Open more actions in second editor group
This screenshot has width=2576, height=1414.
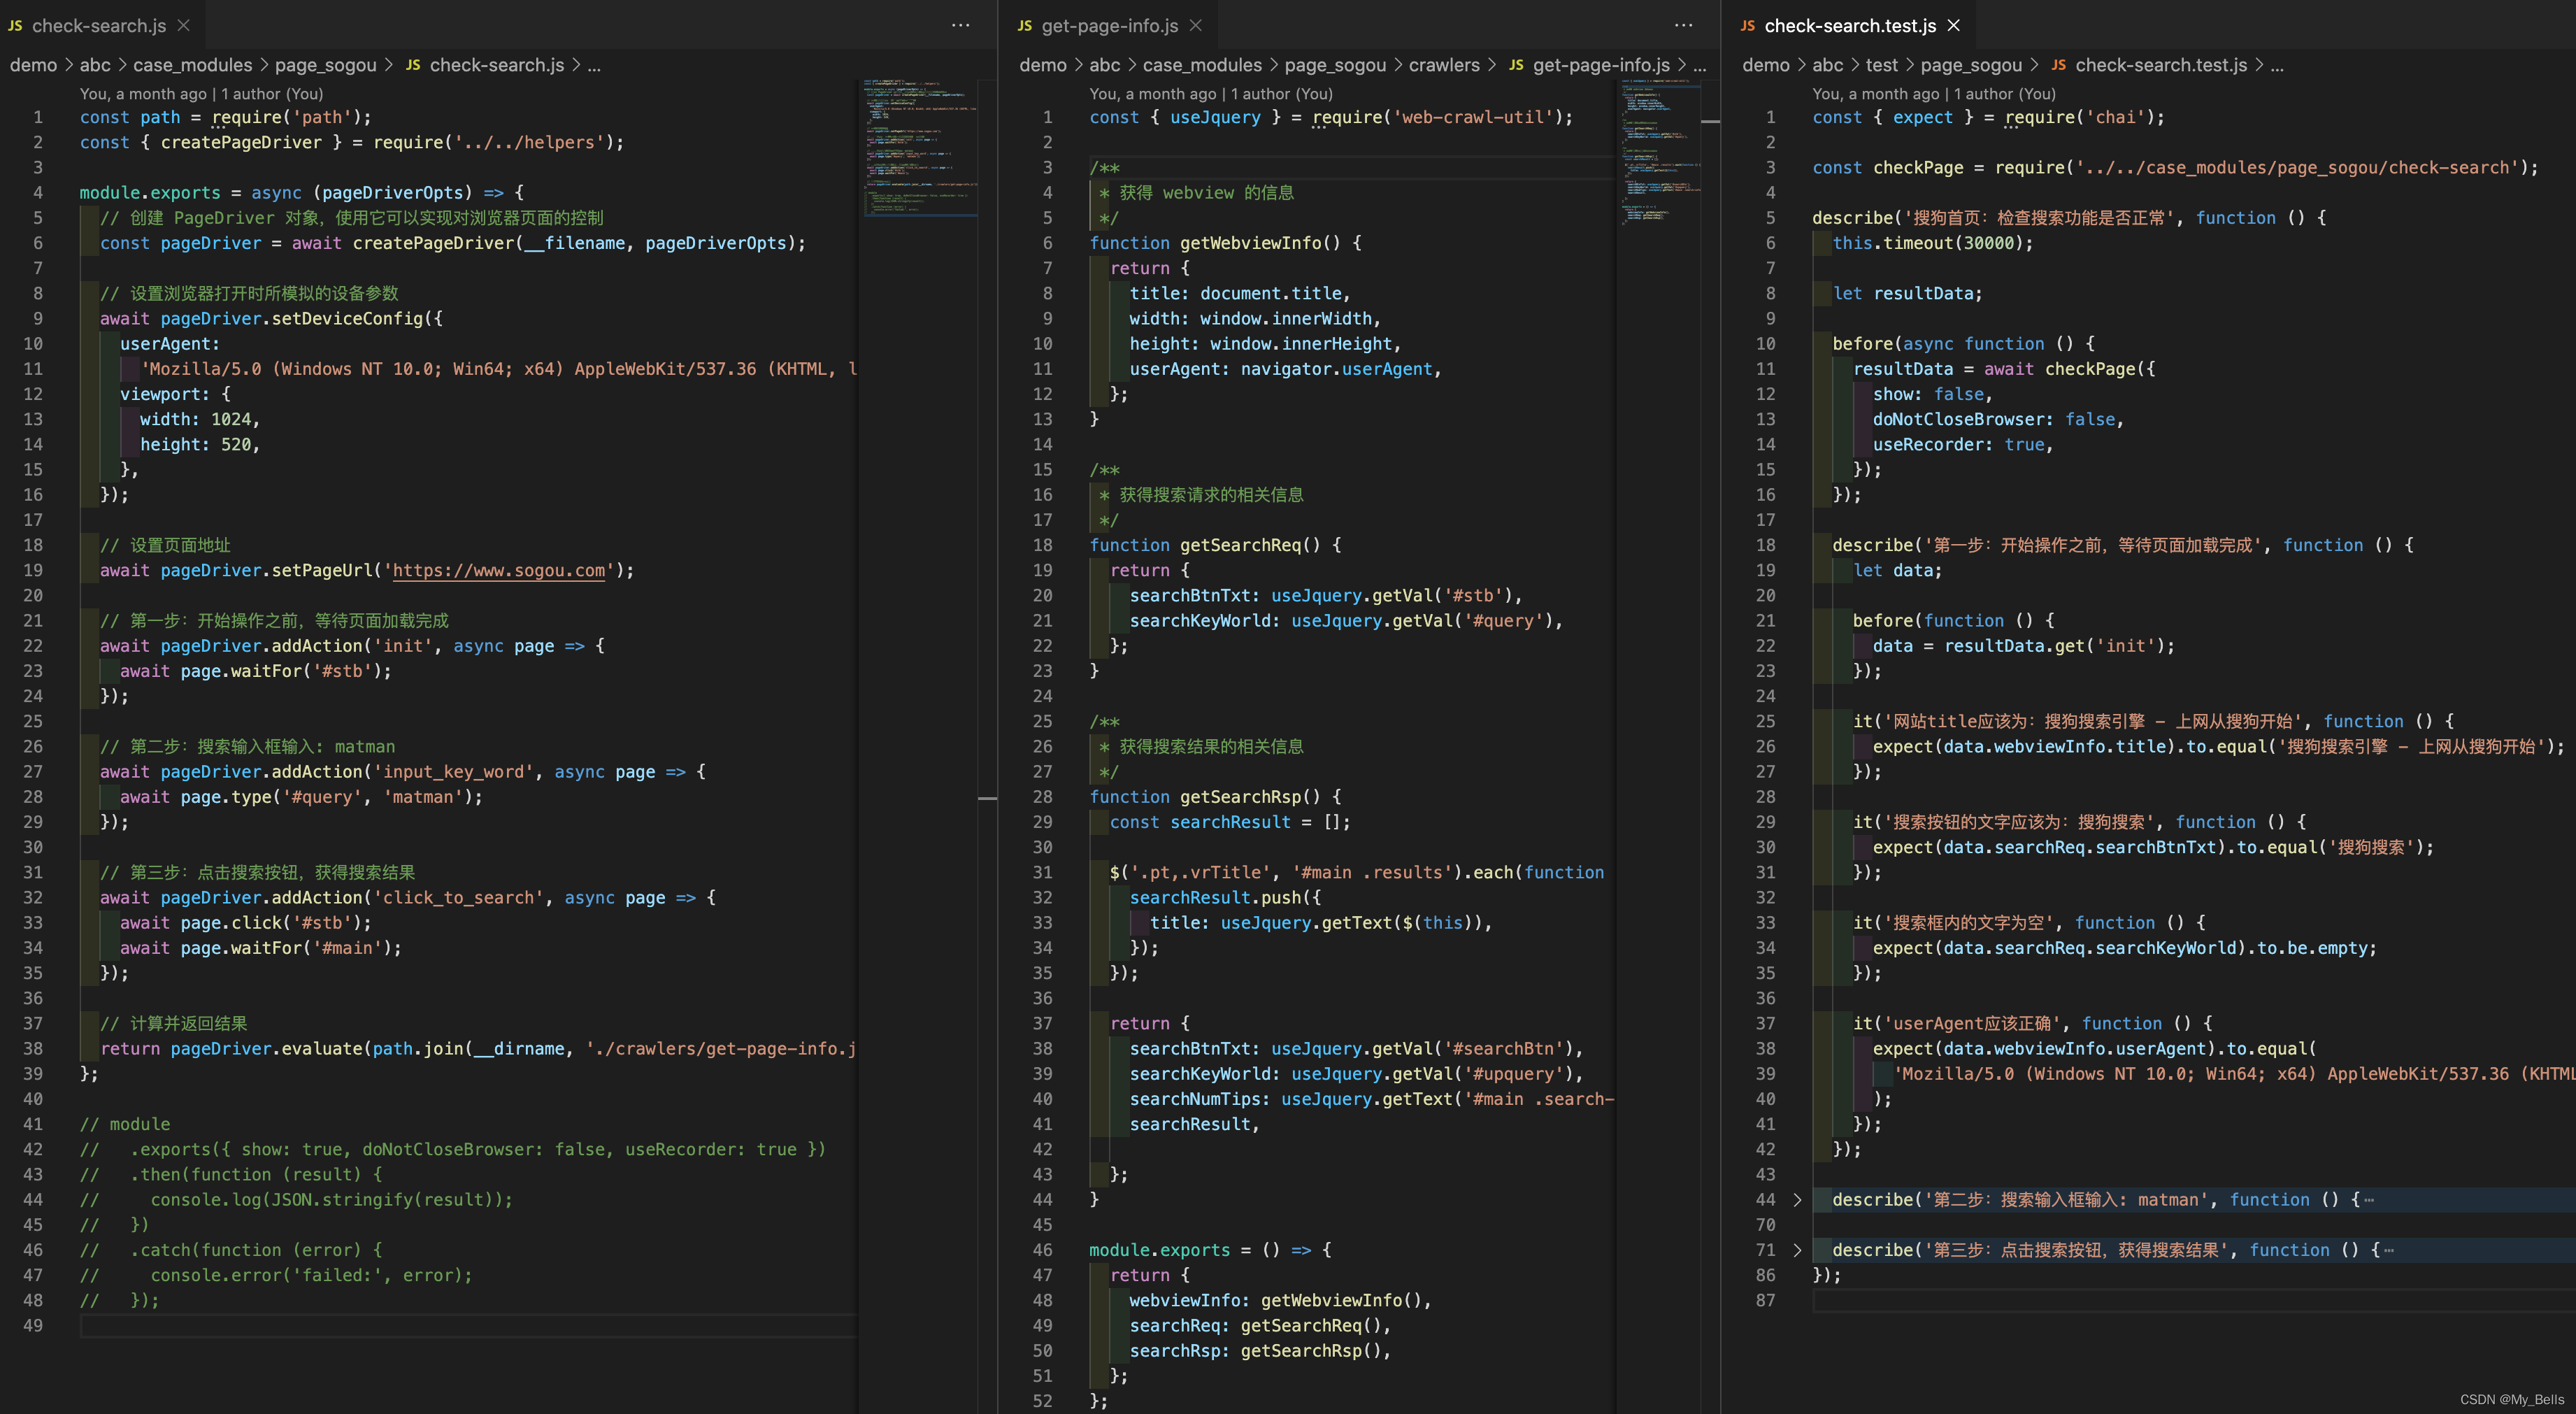pyautogui.click(x=1684, y=26)
